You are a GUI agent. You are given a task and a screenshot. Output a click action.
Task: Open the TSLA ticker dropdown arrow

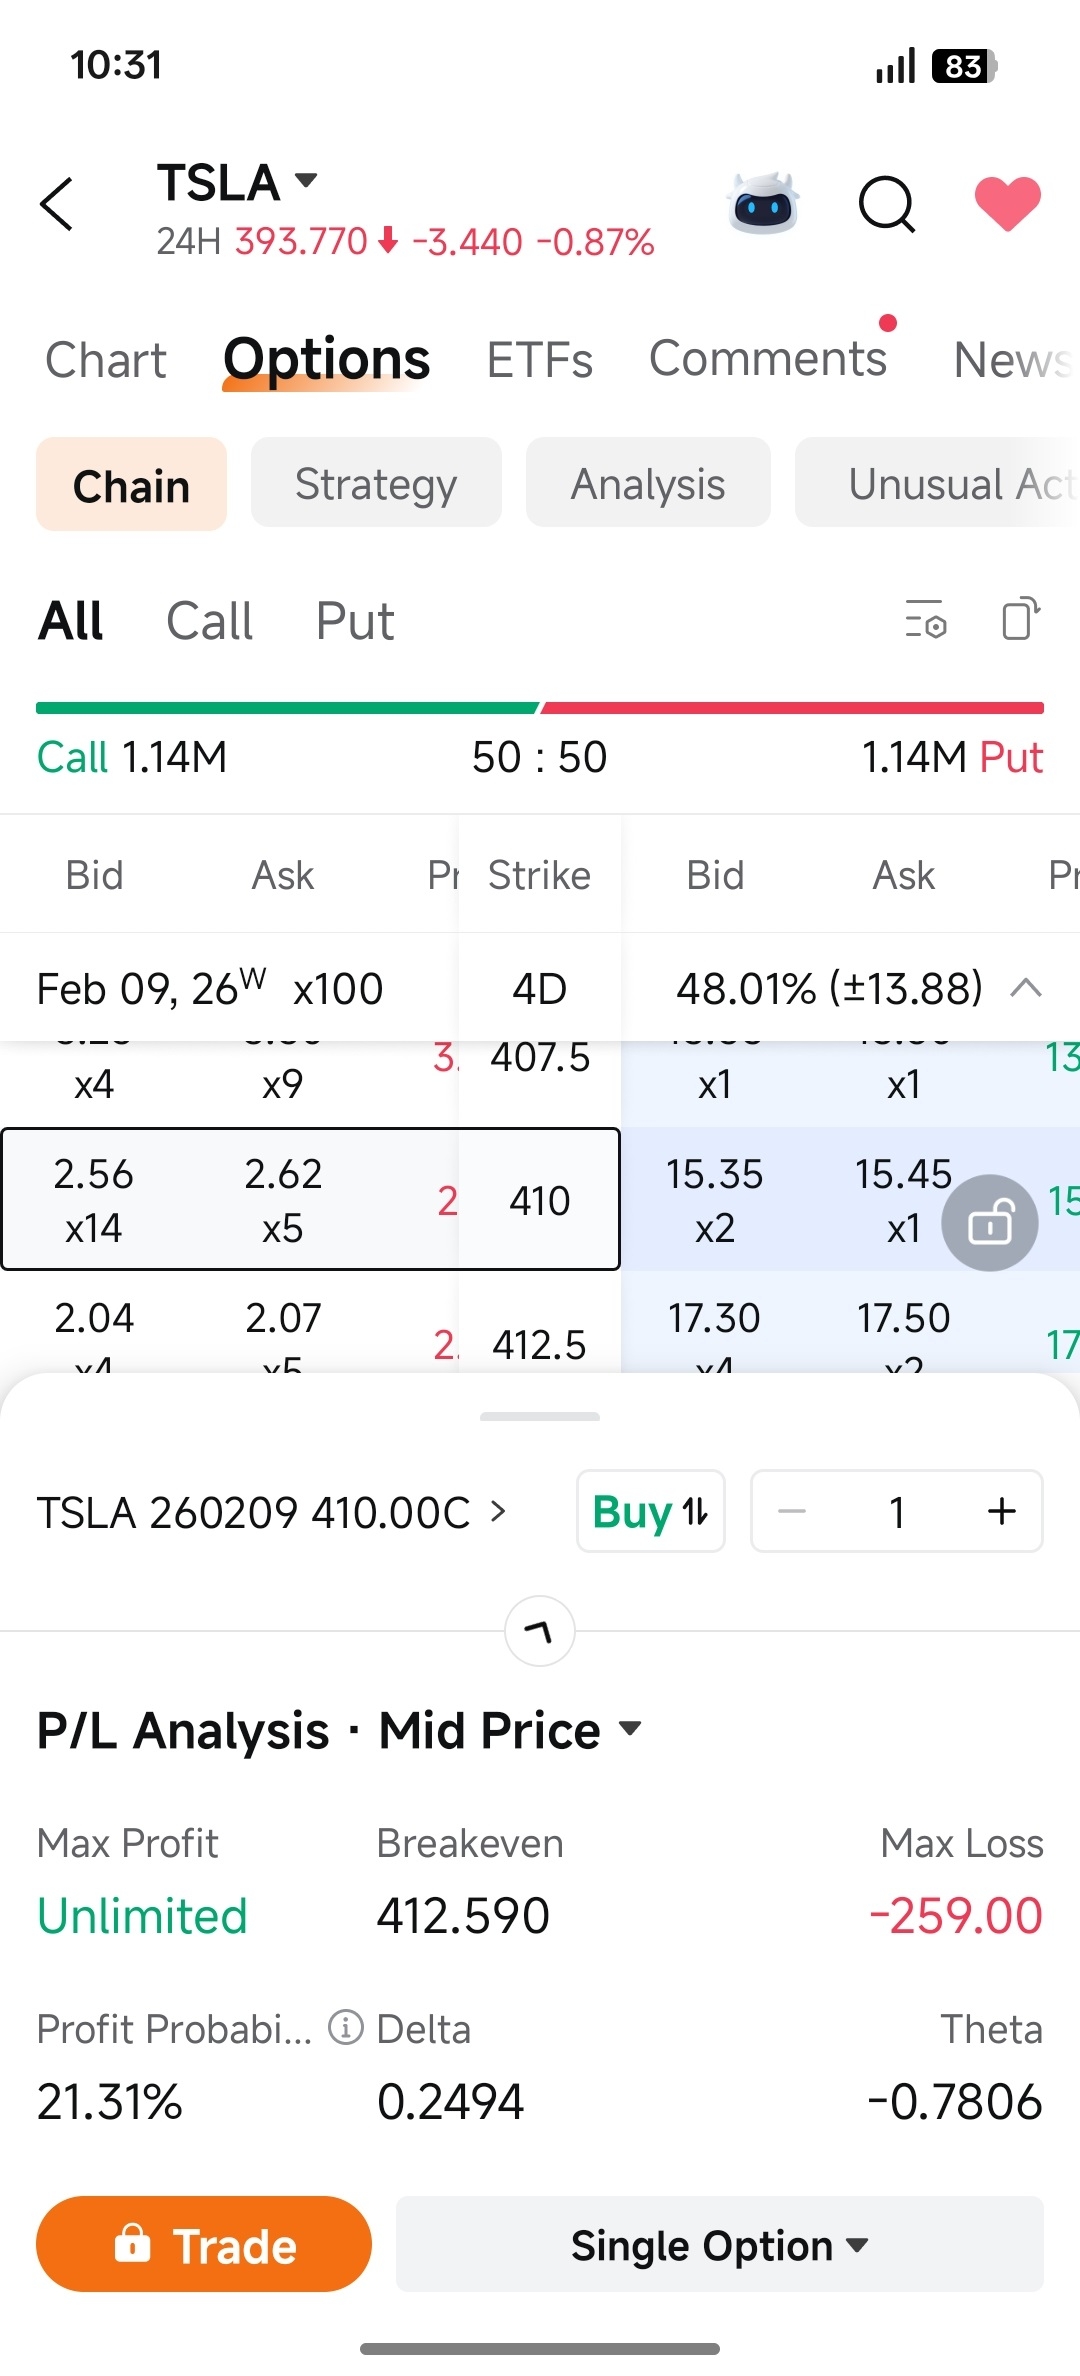pyautogui.click(x=306, y=181)
